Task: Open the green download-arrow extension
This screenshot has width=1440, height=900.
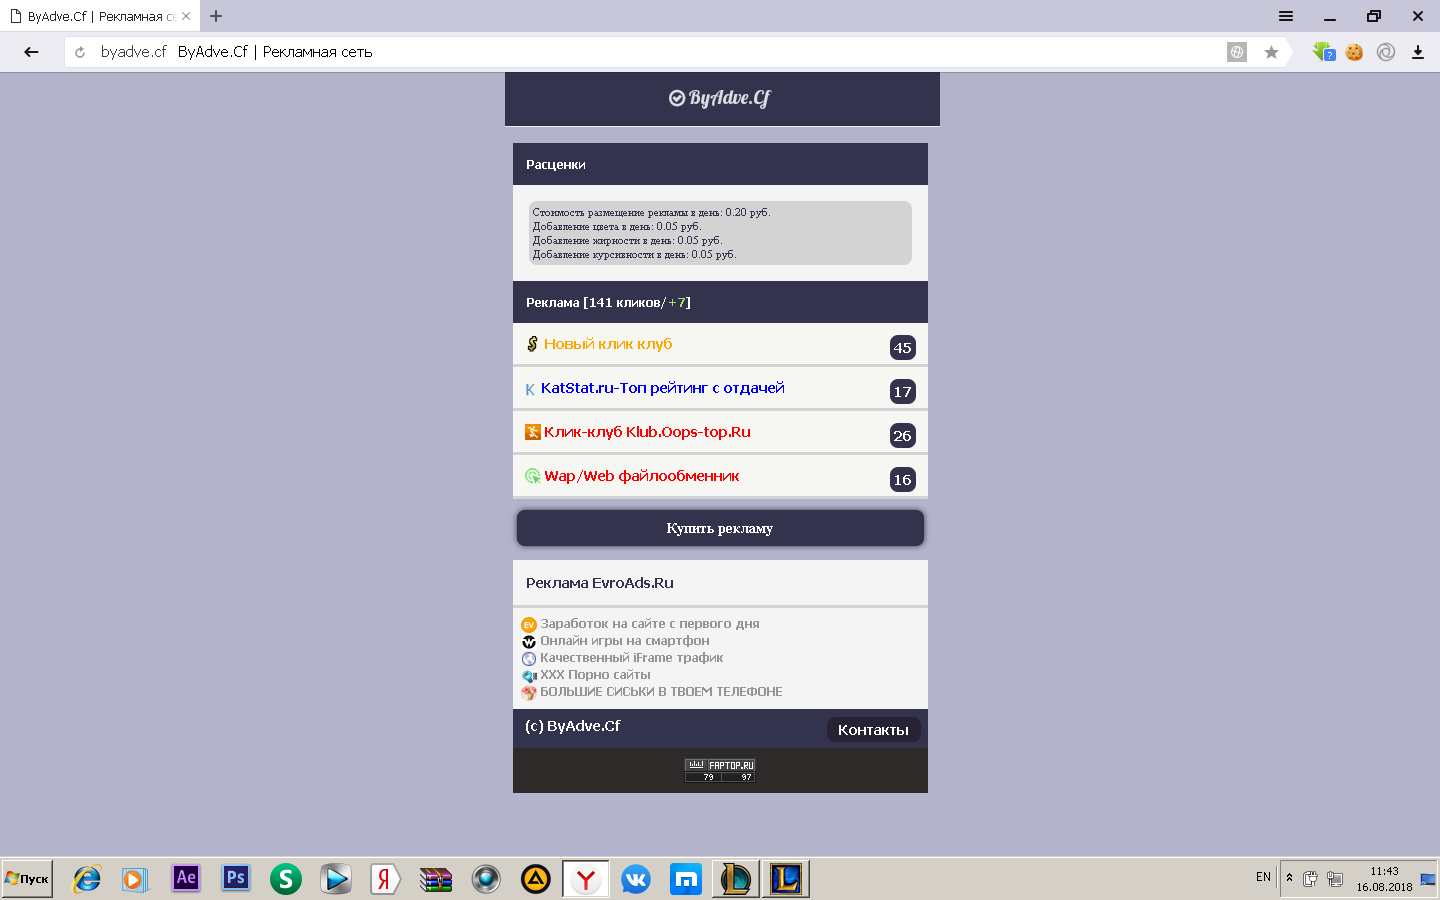Action: coord(1323,52)
